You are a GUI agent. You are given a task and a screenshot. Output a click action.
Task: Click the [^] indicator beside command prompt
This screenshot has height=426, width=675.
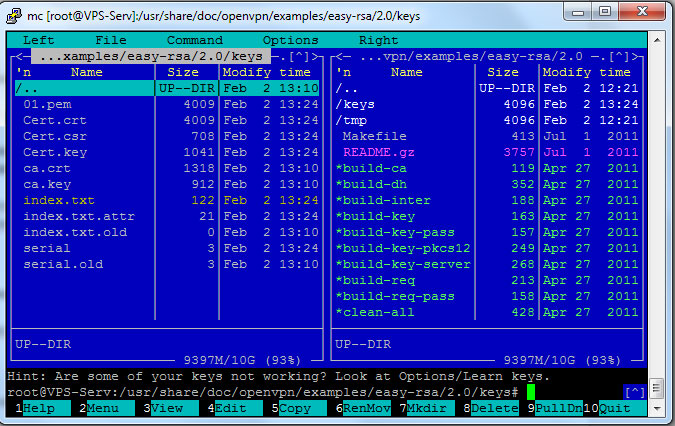[x=634, y=391]
